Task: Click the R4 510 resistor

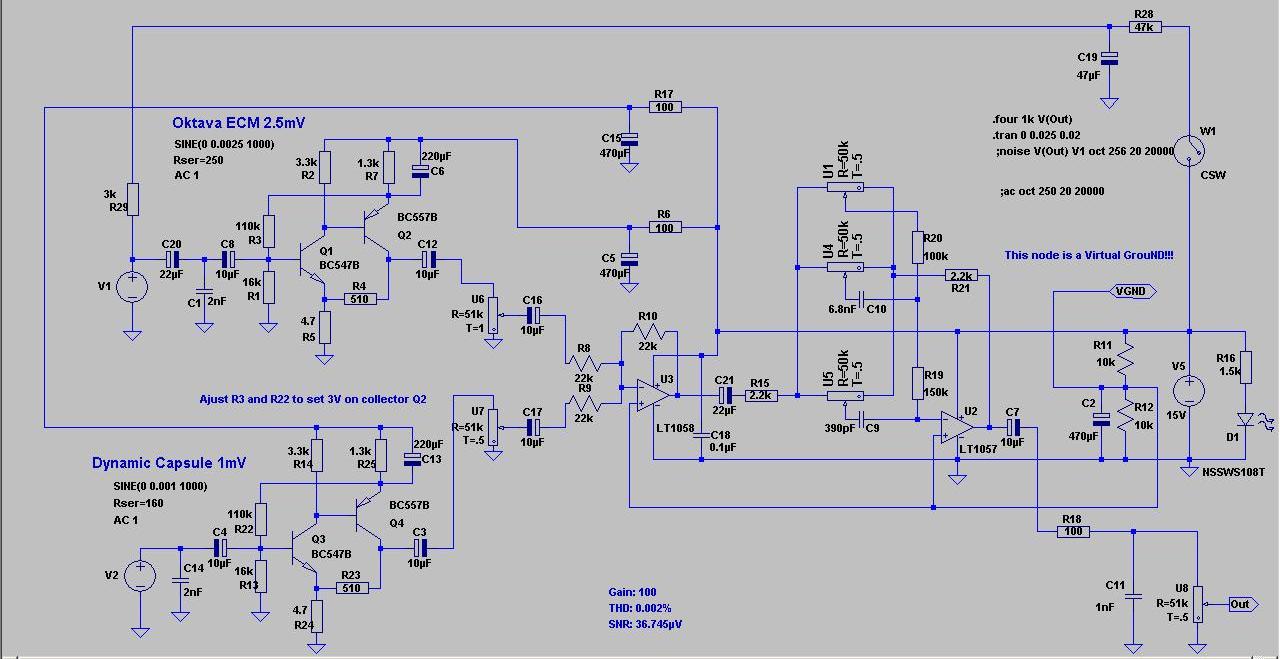Action: 361,299
